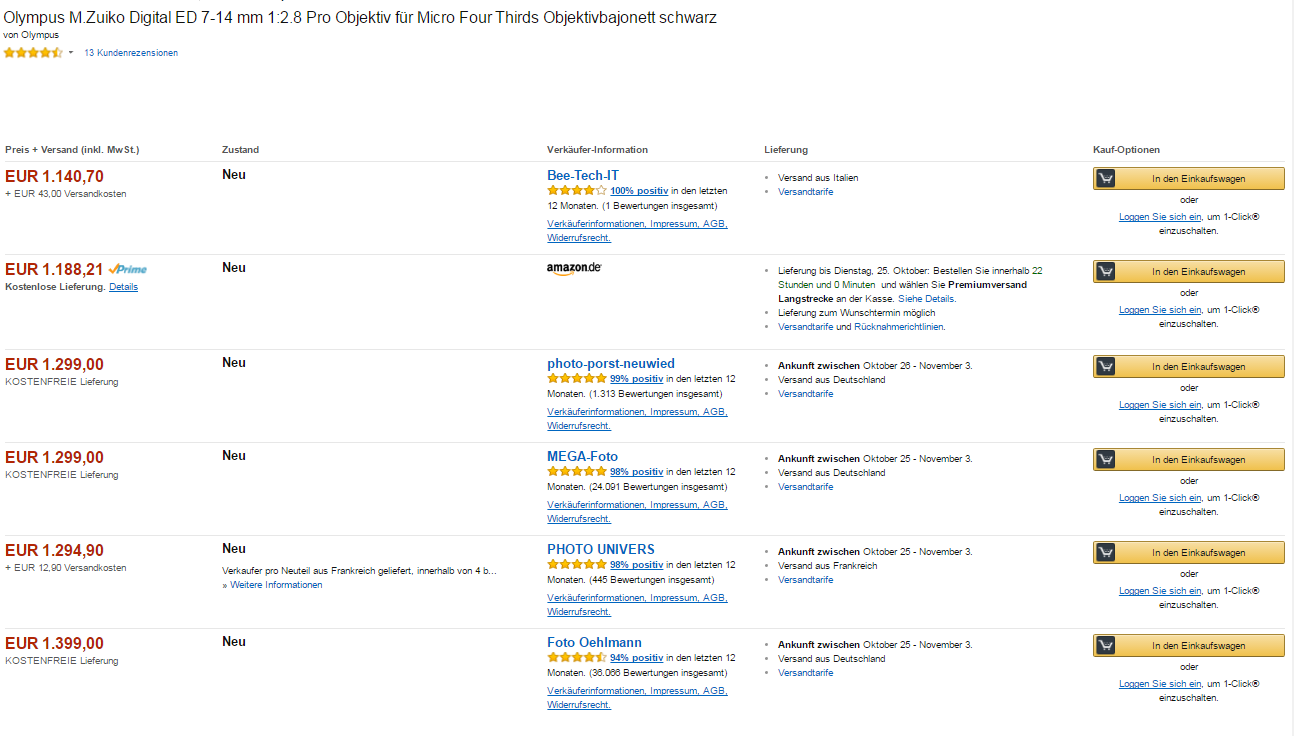Open the star rating dropdown arrow under title
This screenshot has height=736, width=1294.
pos(71,53)
